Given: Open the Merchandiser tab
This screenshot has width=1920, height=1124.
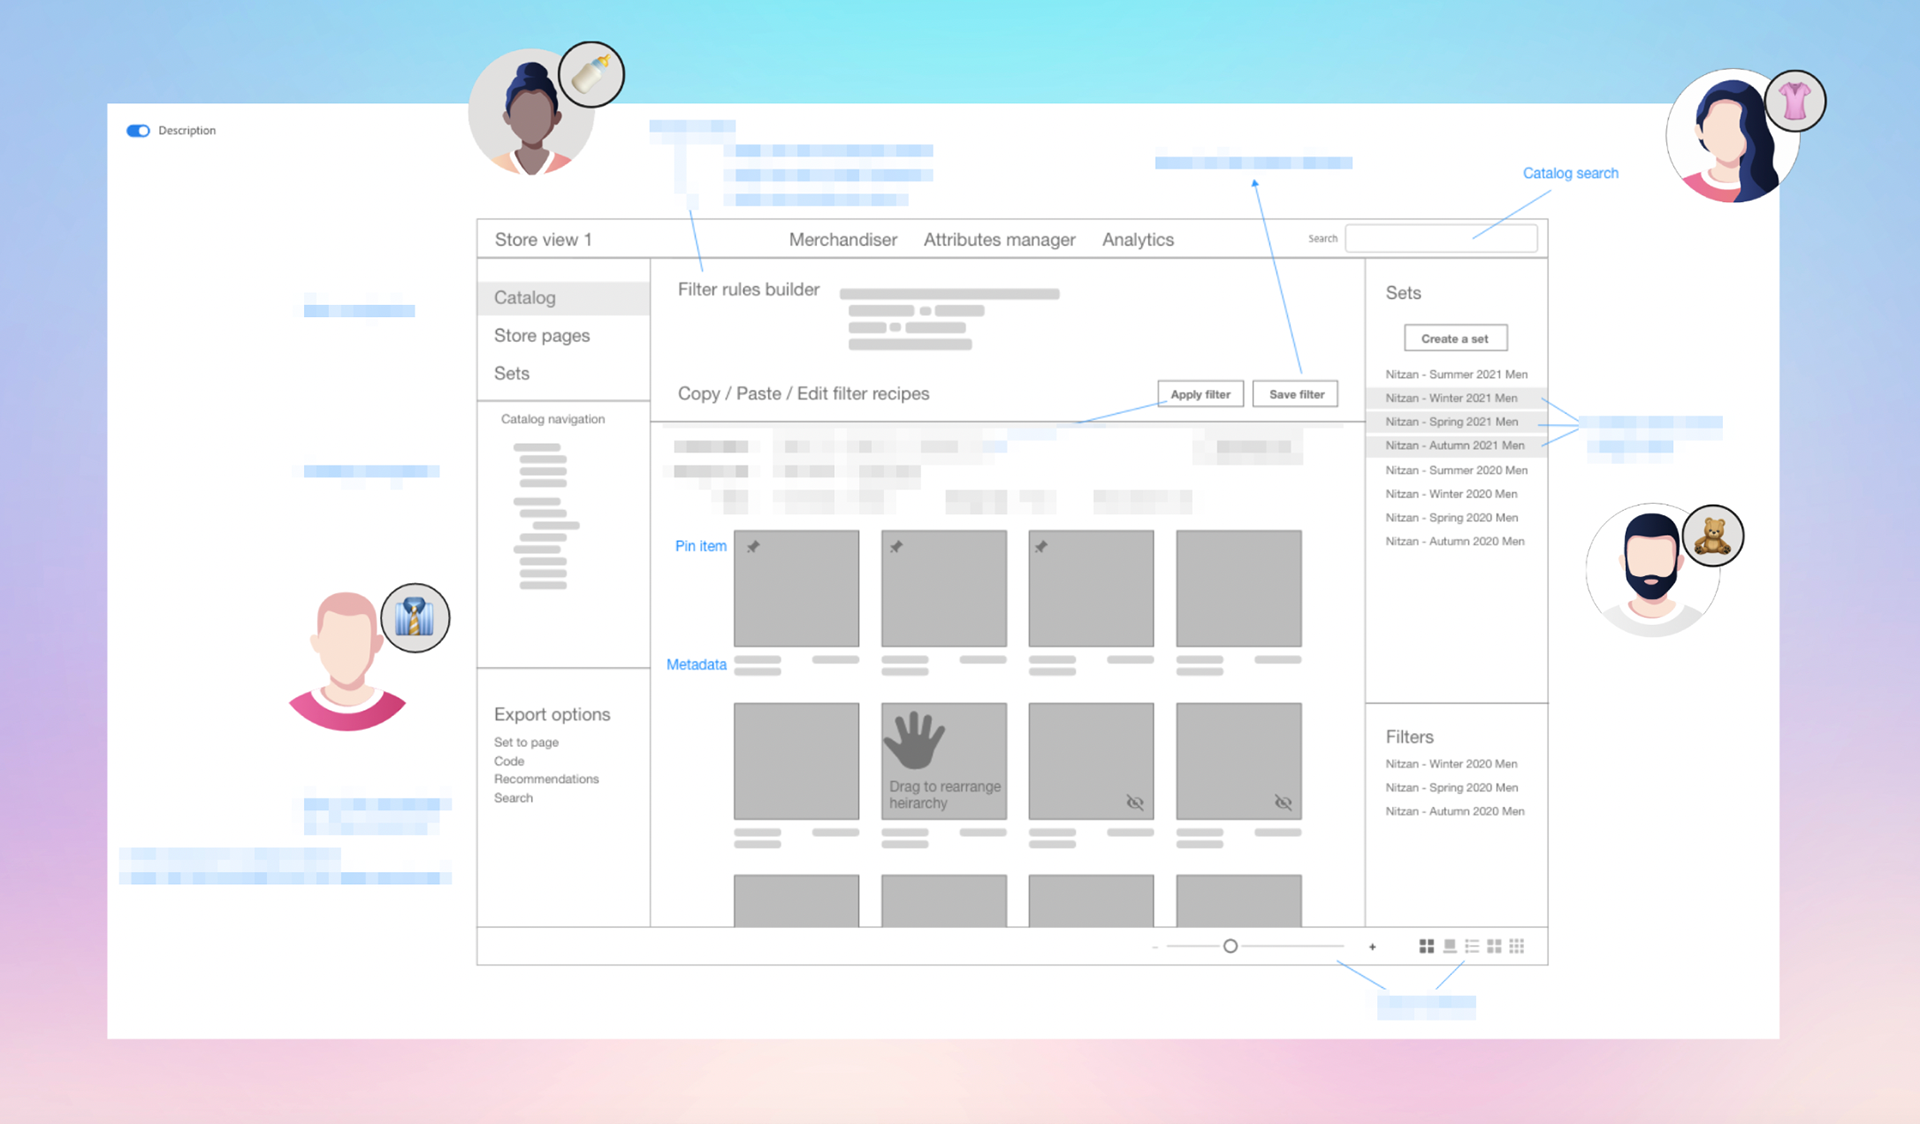Looking at the screenshot, I should coord(843,240).
